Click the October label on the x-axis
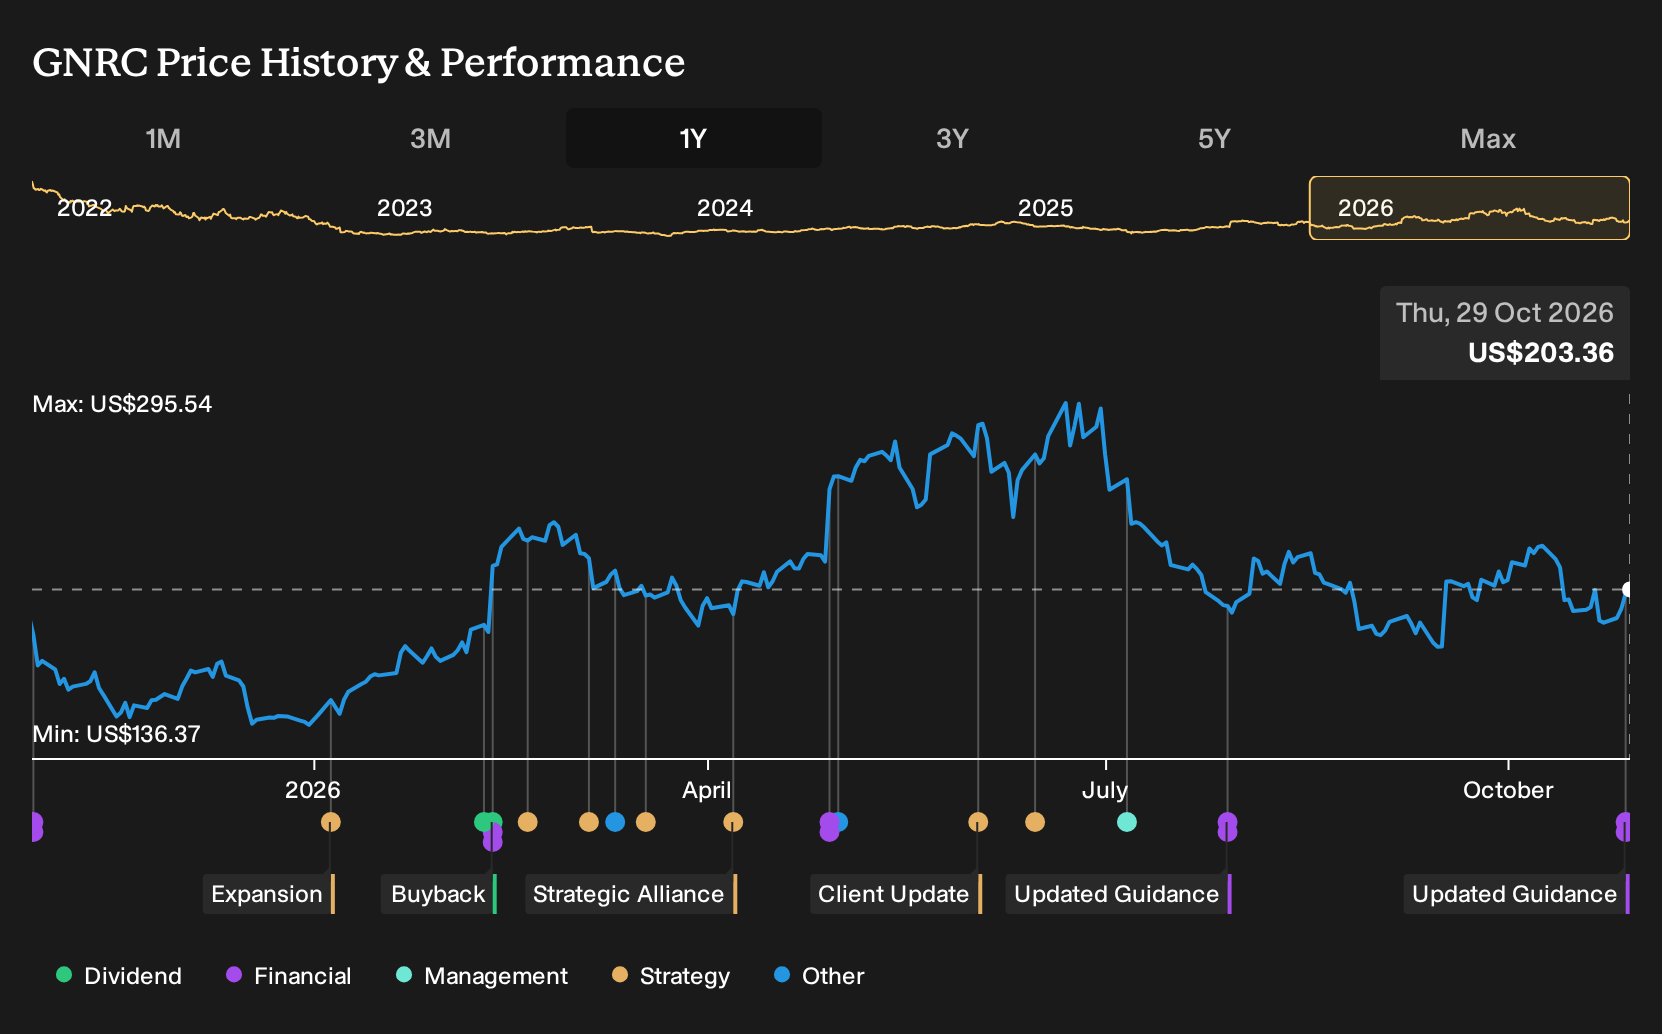 (x=1508, y=790)
